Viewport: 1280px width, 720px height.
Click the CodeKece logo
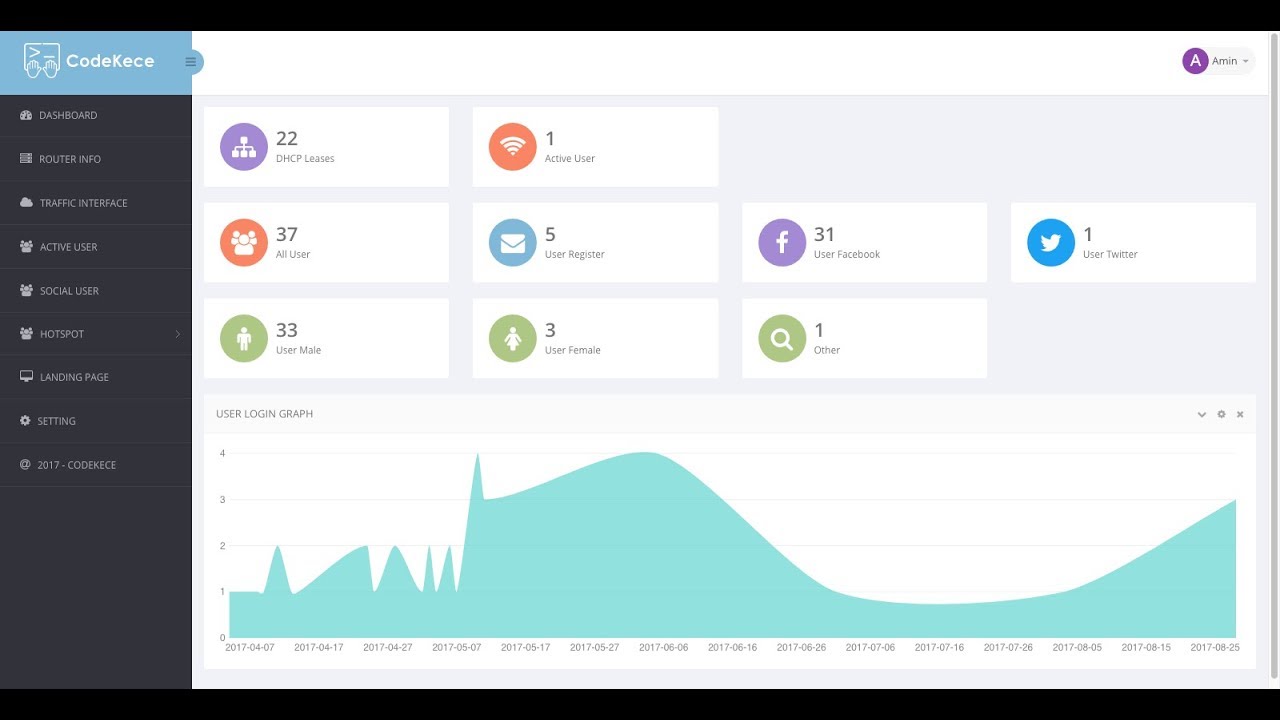(x=89, y=61)
